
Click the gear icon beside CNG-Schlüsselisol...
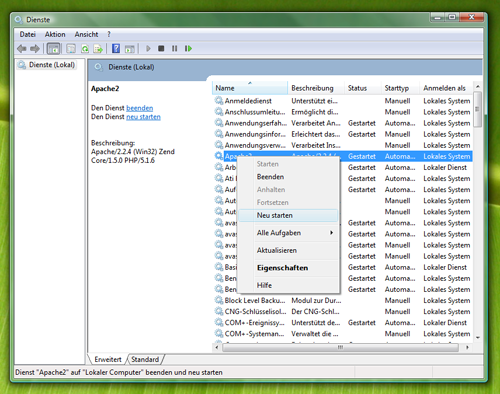point(219,311)
